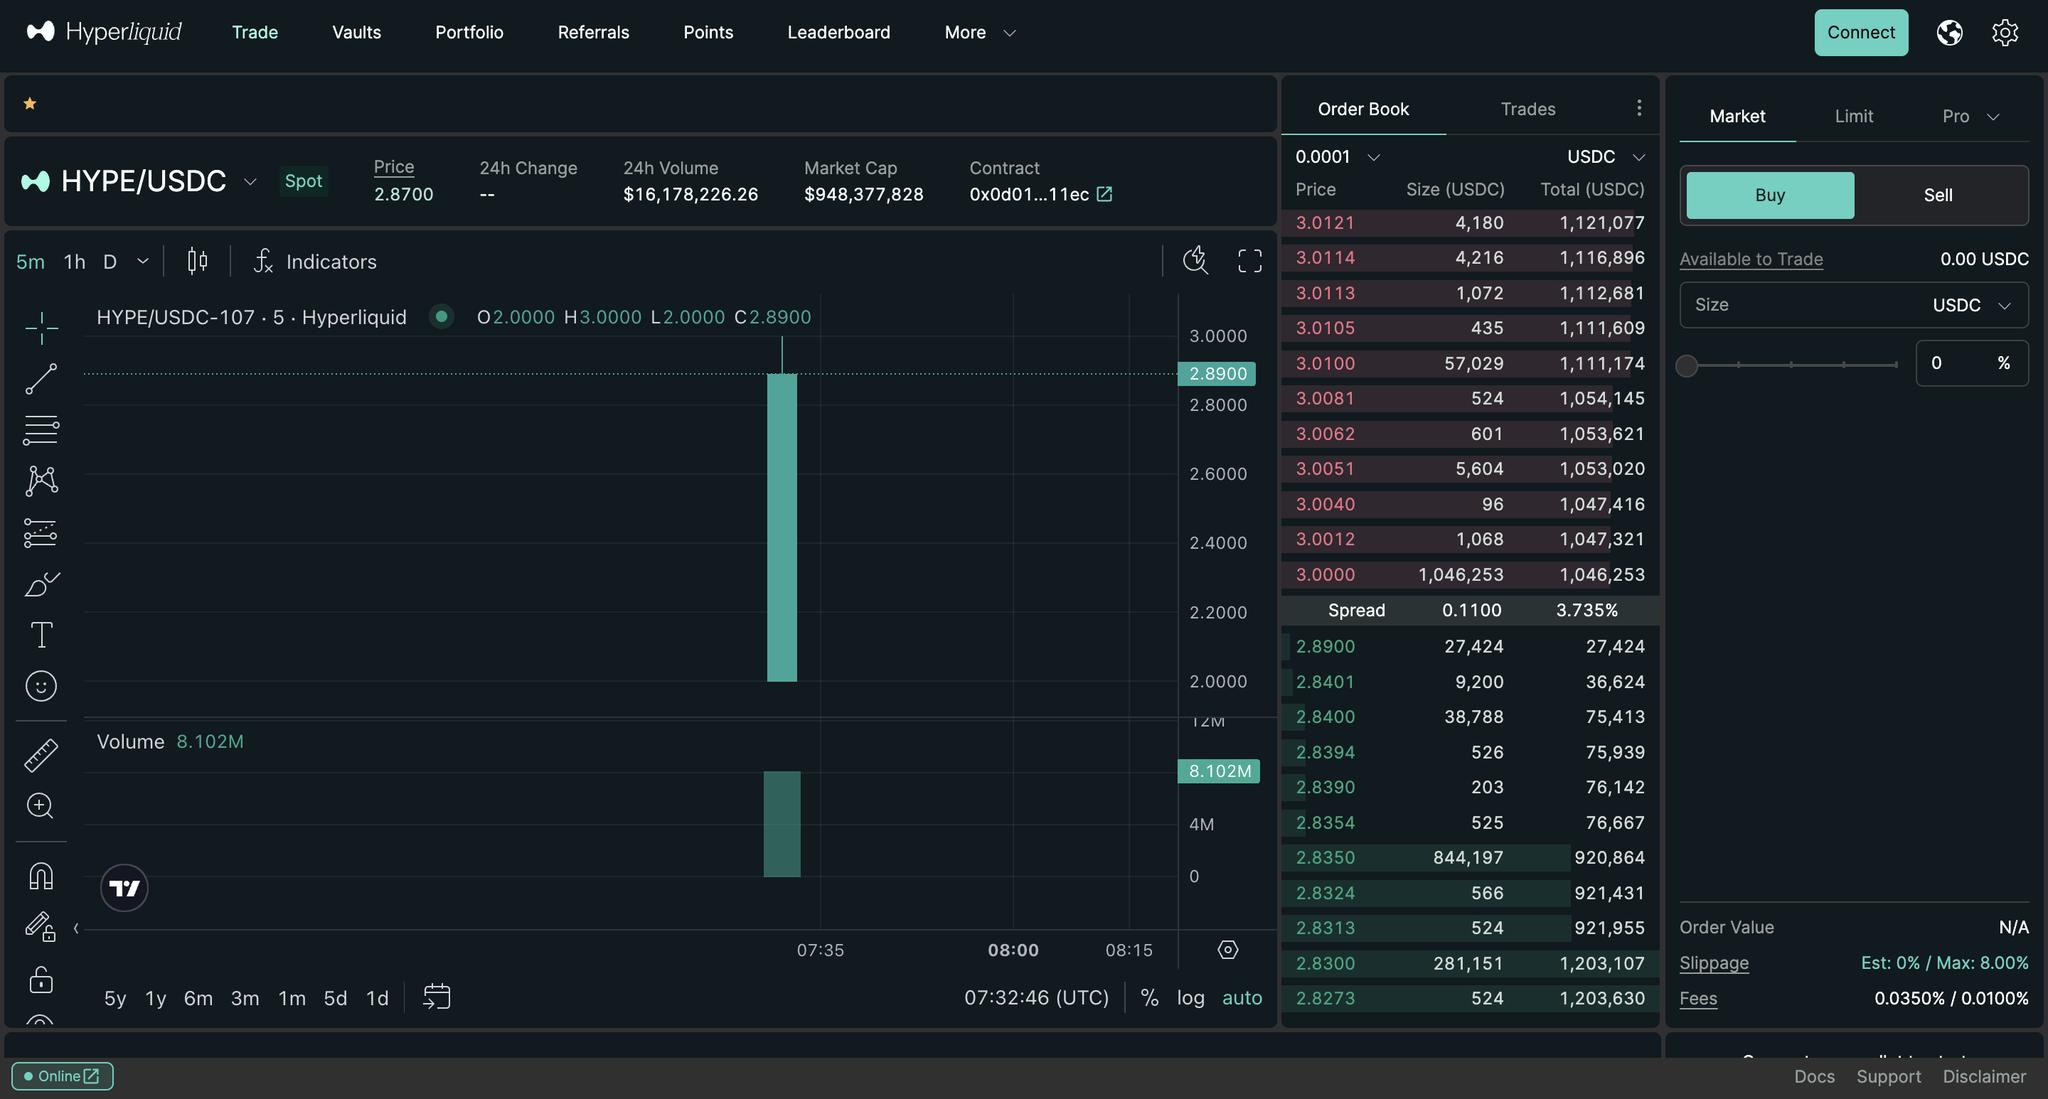Switch to the Limit order tab
Viewport: 2048px width, 1099px height.
[x=1854, y=116]
